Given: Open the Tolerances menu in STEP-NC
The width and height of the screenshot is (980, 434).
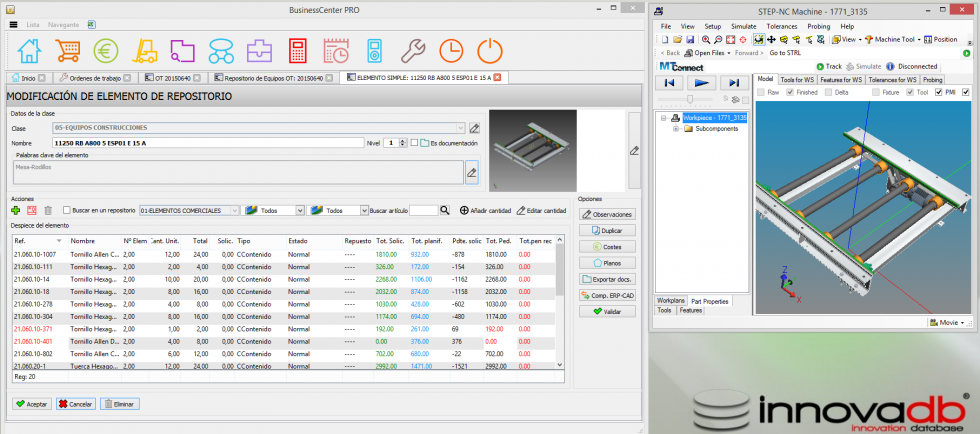Looking at the screenshot, I should (782, 26).
